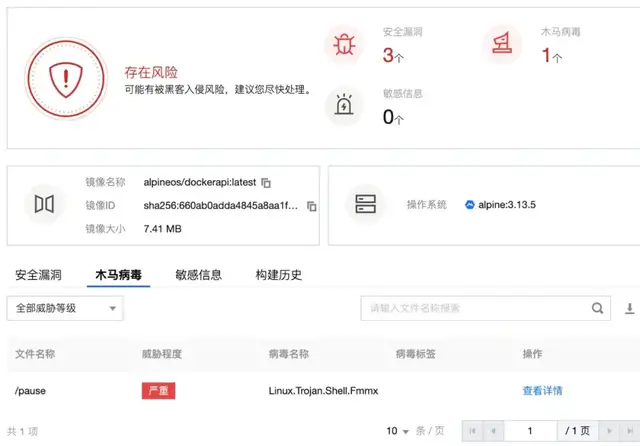The height and width of the screenshot is (446, 640).
Task: Open the 全部威胁等级 threat level dropdown
Action: coord(65,308)
